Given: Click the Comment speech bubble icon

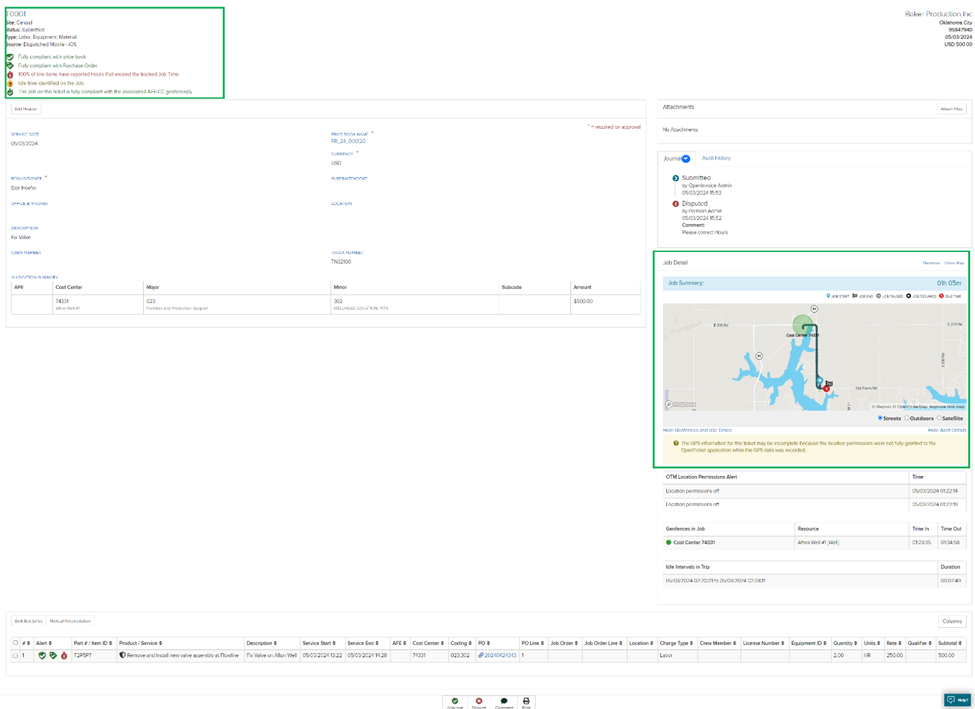Looking at the screenshot, I should coord(503,701).
